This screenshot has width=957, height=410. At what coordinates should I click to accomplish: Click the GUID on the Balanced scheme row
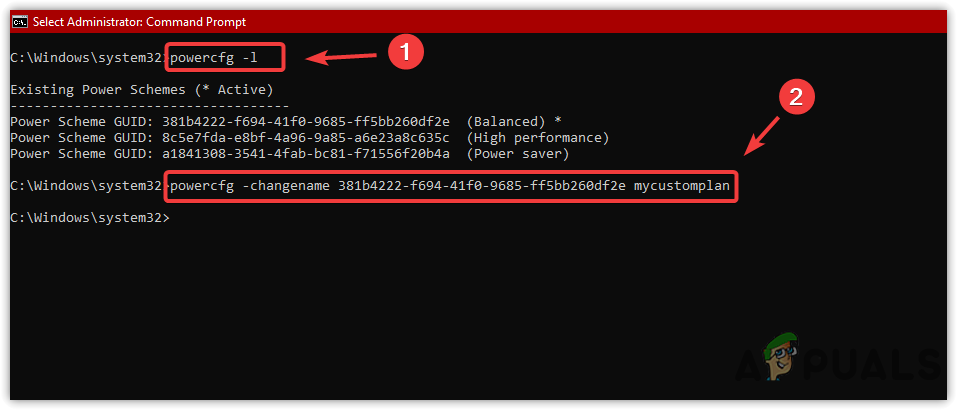click(x=304, y=121)
